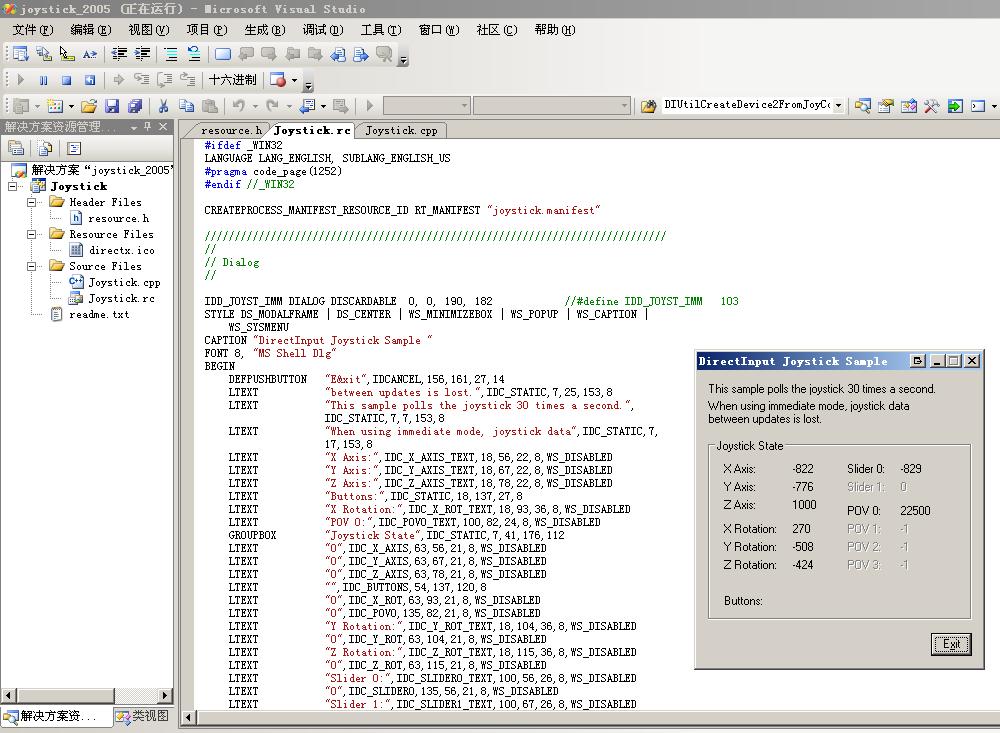The height and width of the screenshot is (733, 1000).
Task: Click the Toggle Bookmark icon
Action: (223, 54)
